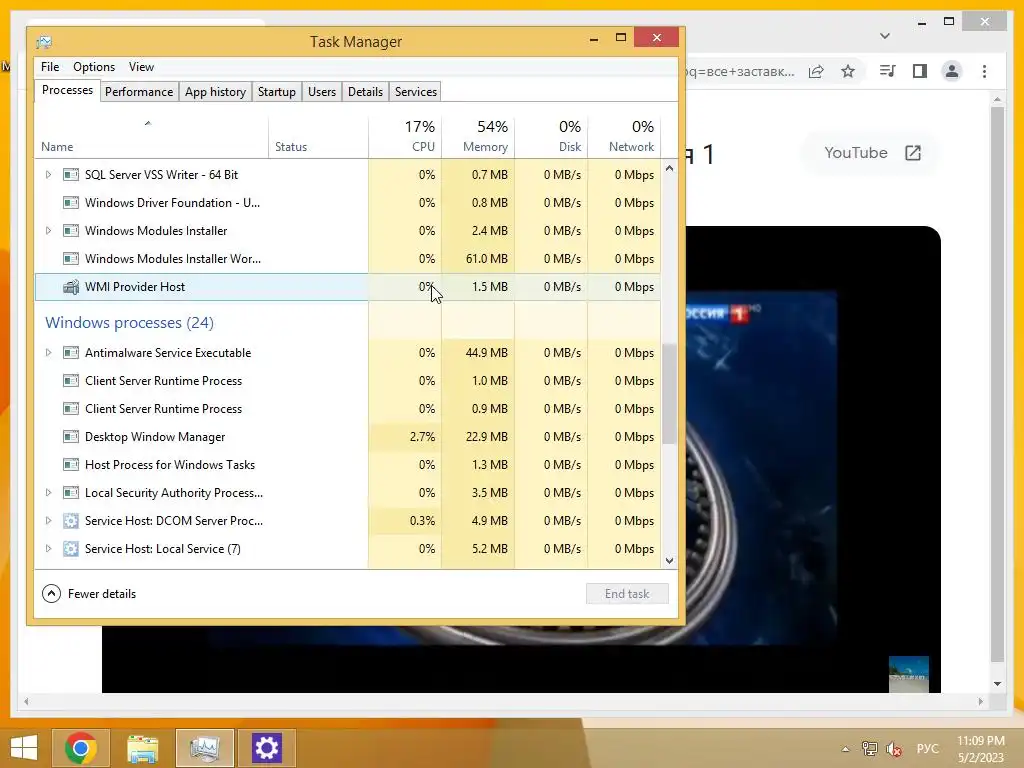This screenshot has height=768, width=1024.
Task: Open the YouTube link in browser
Action: pos(872,153)
